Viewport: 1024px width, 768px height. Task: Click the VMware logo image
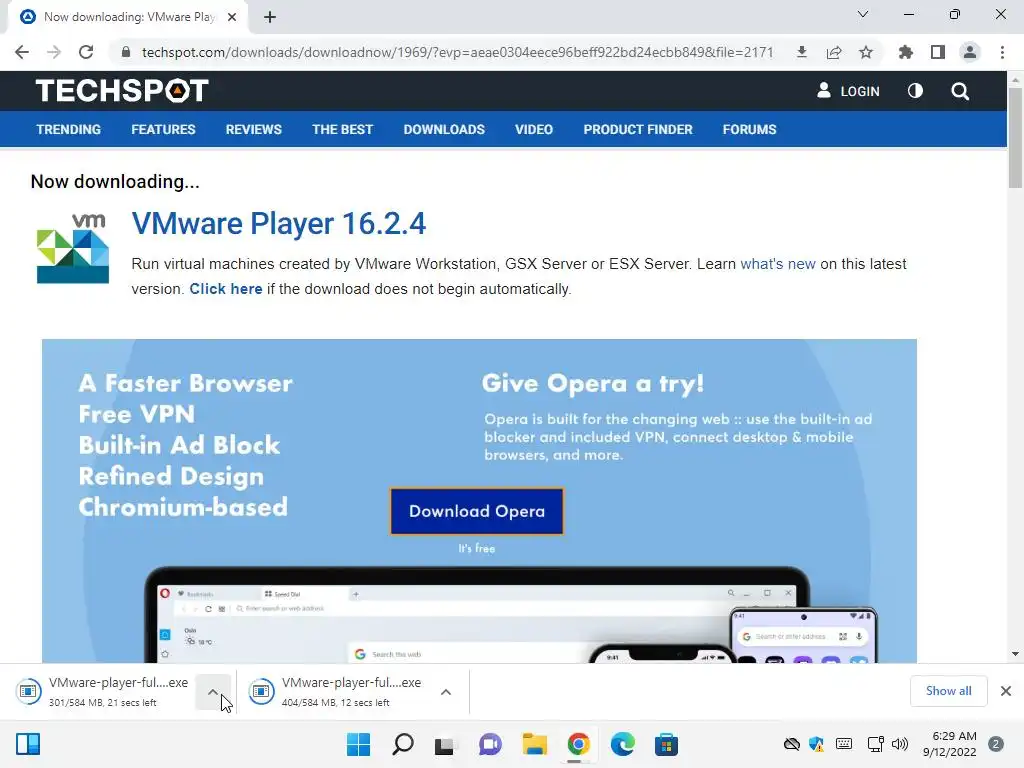click(72, 248)
